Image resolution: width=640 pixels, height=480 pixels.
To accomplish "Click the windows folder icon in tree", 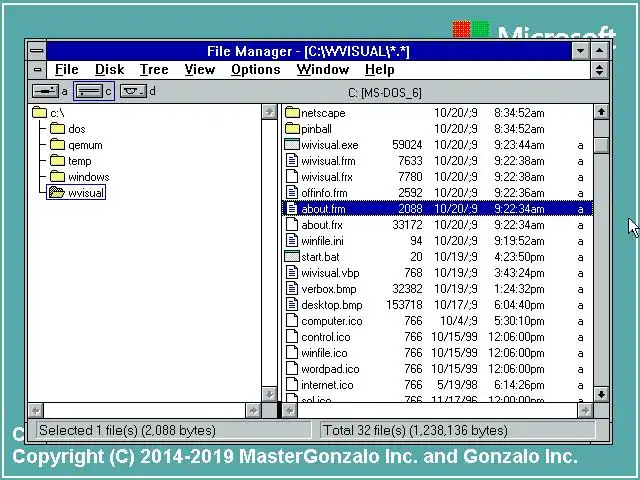I will pyautogui.click(x=57, y=176).
